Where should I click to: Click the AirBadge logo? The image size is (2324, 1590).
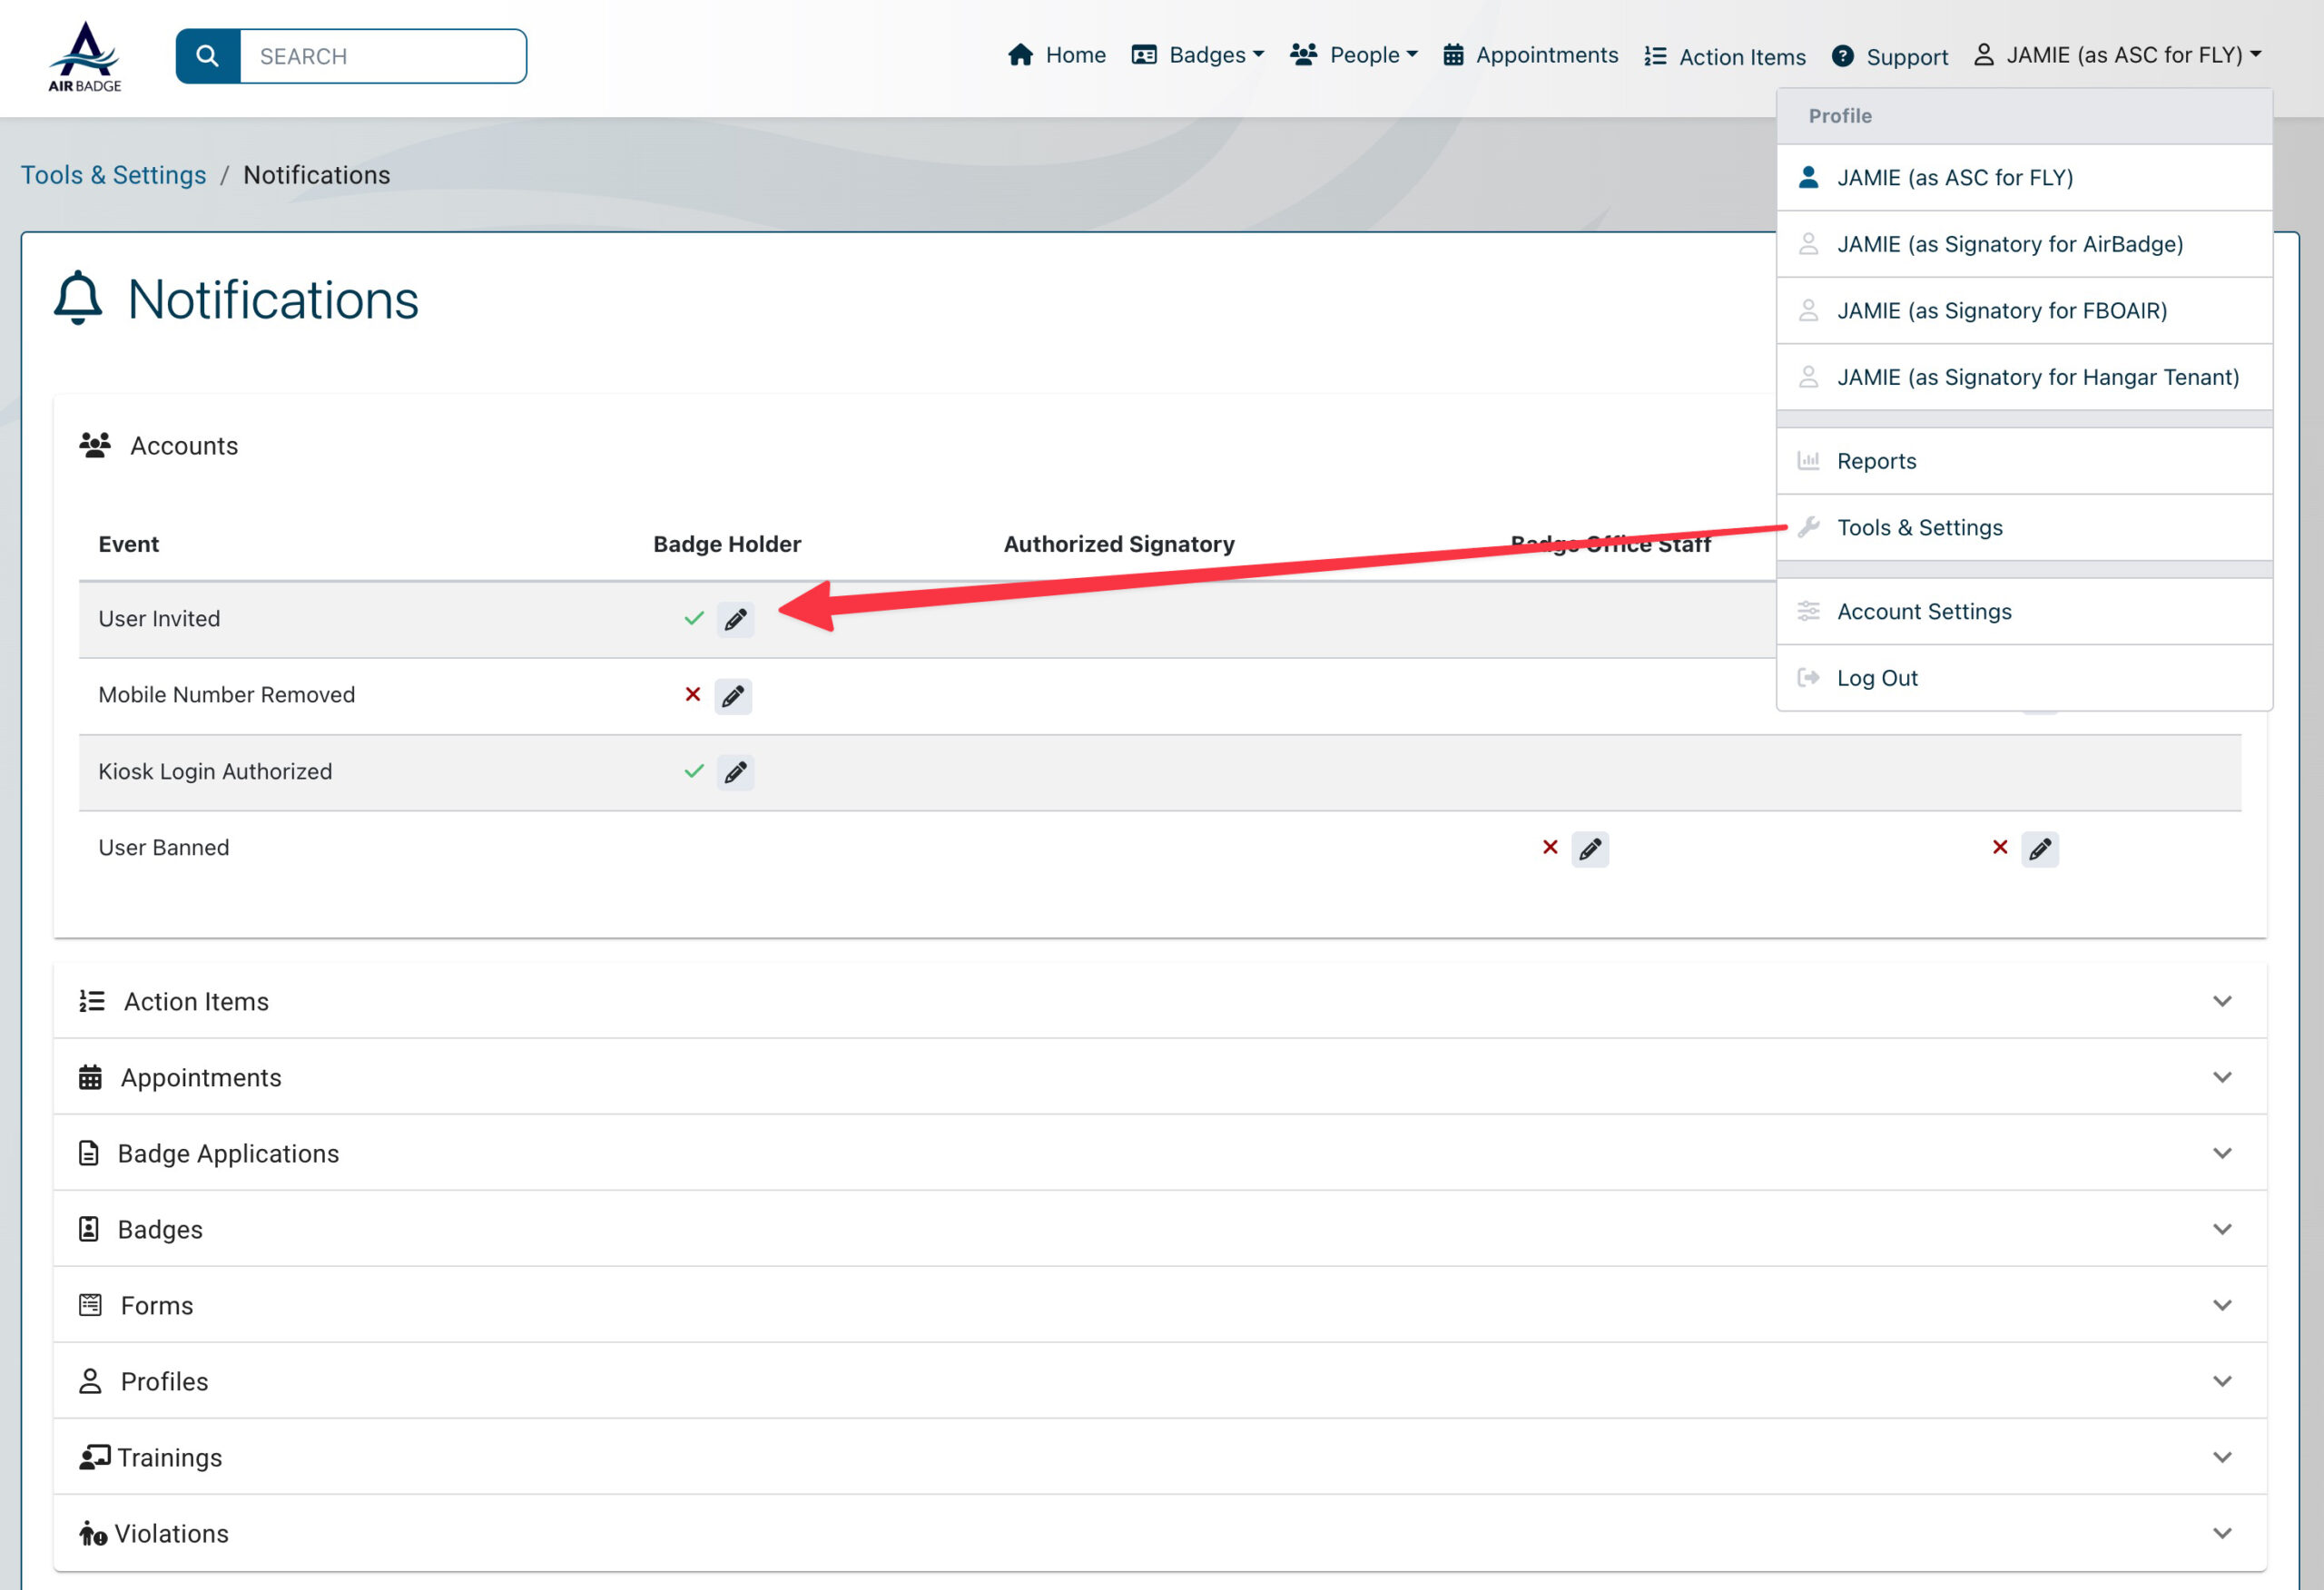[x=85, y=57]
